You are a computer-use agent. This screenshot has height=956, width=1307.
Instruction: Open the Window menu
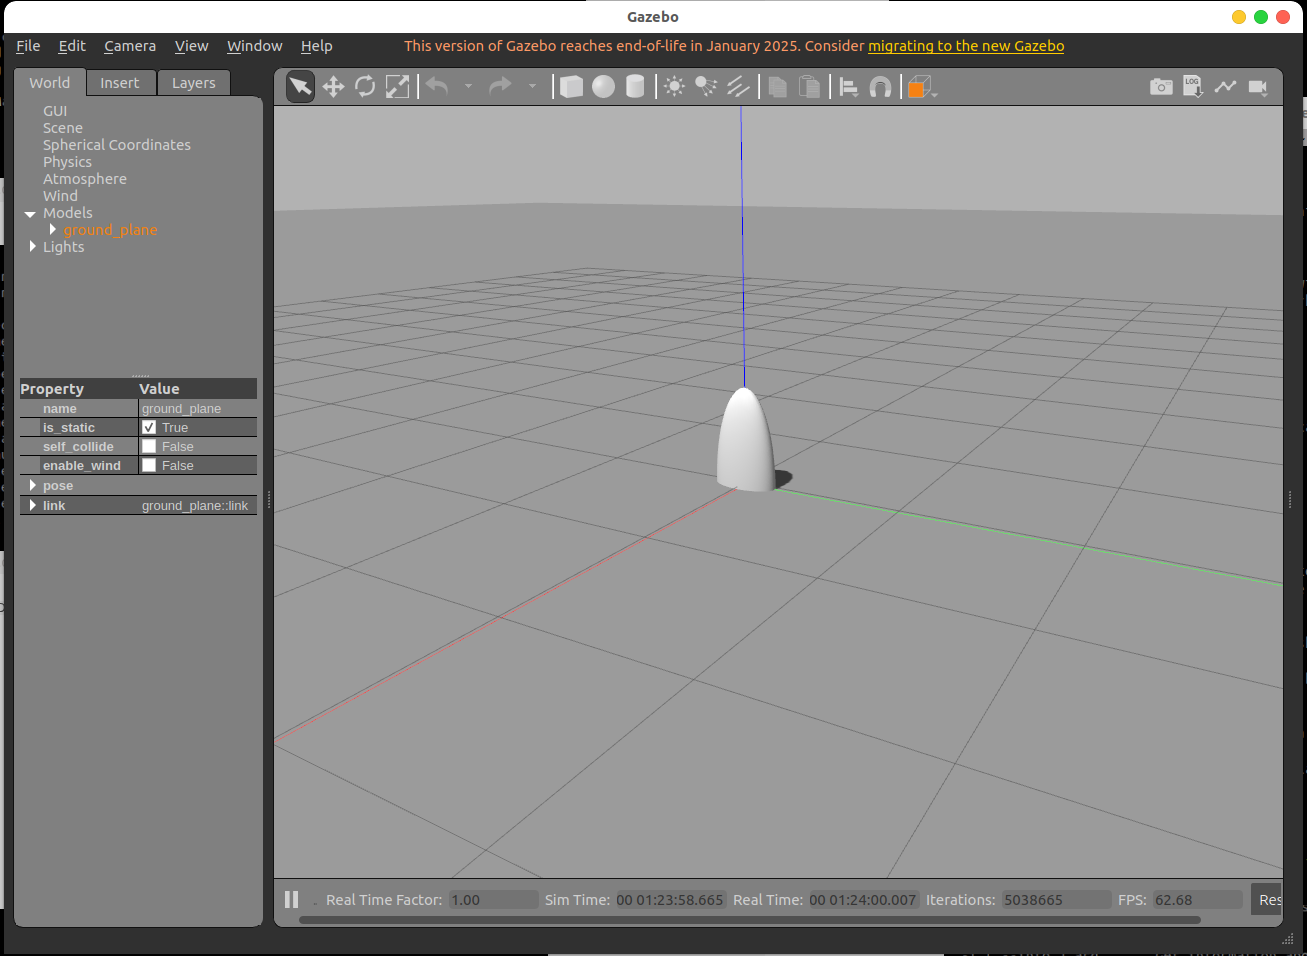click(x=254, y=46)
